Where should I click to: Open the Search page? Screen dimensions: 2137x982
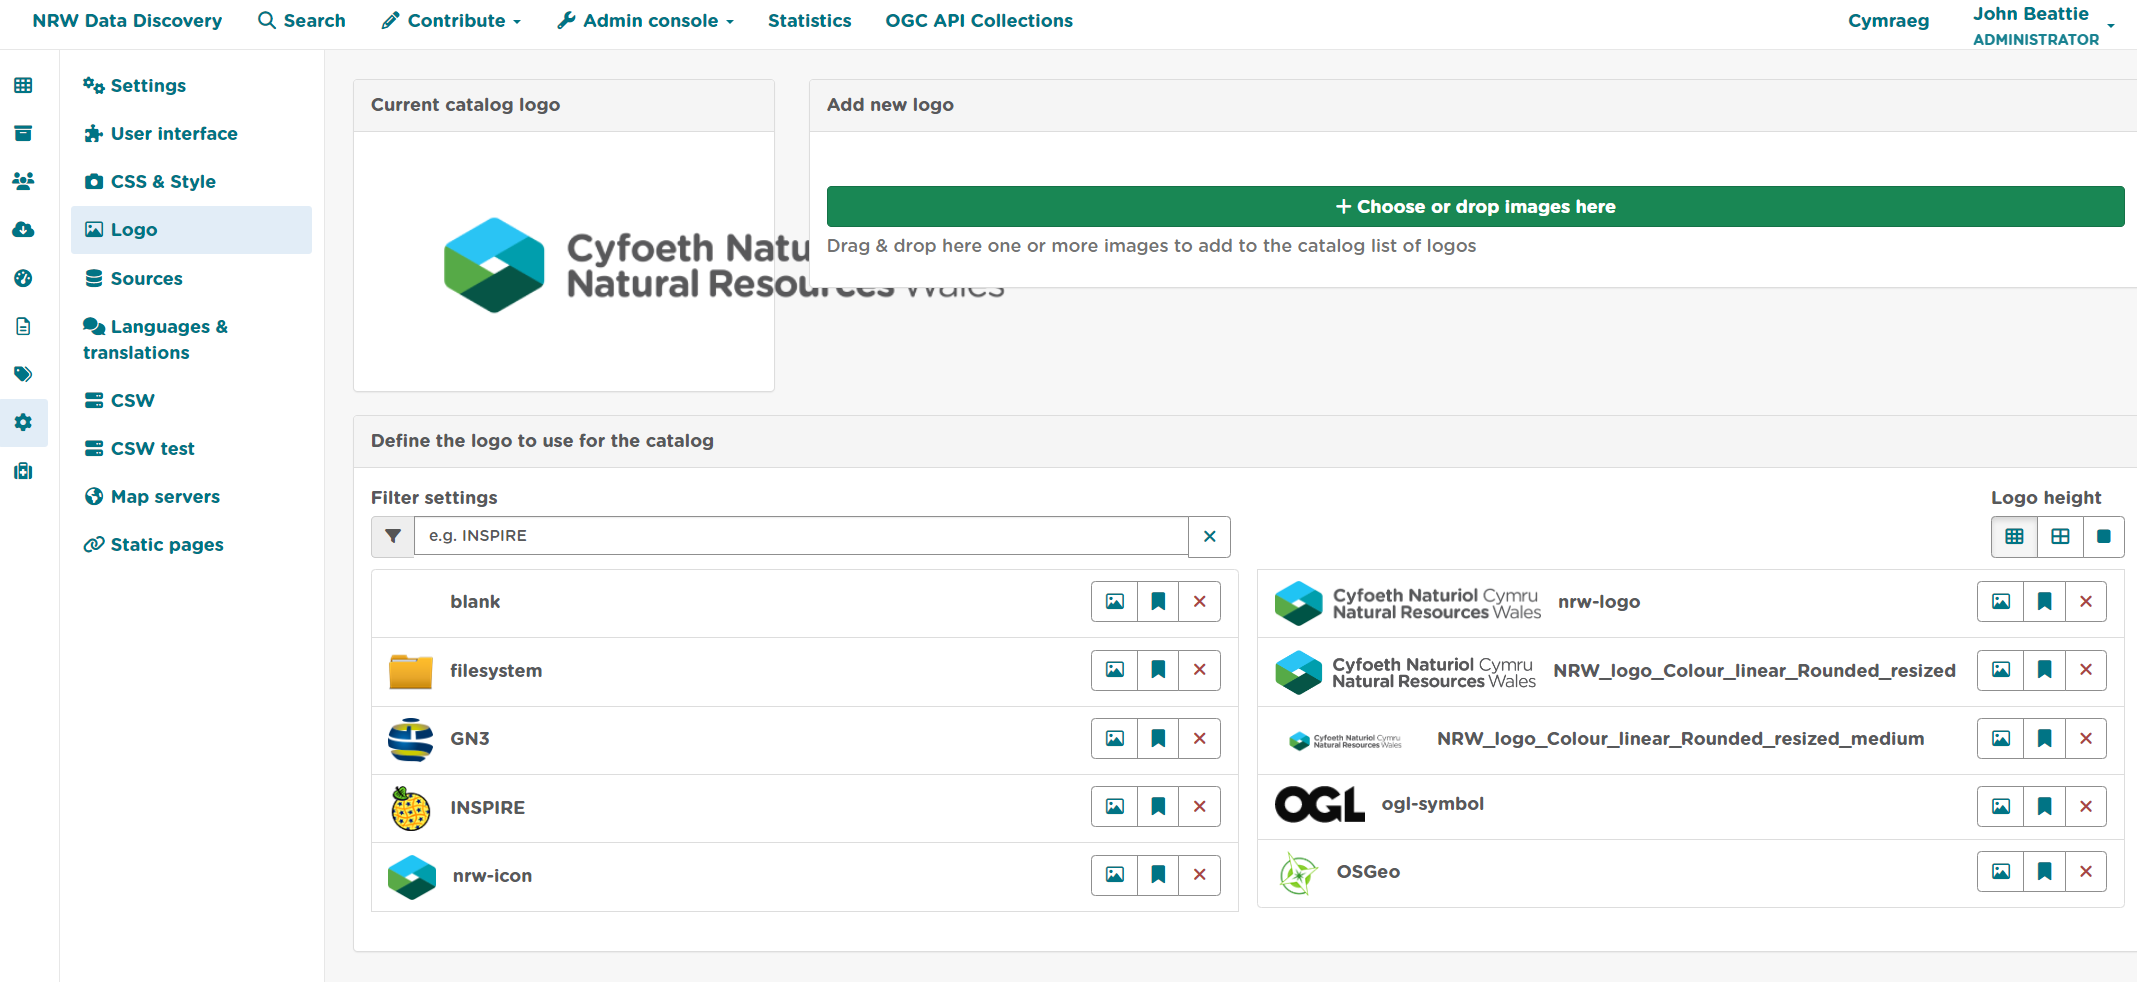(x=301, y=20)
